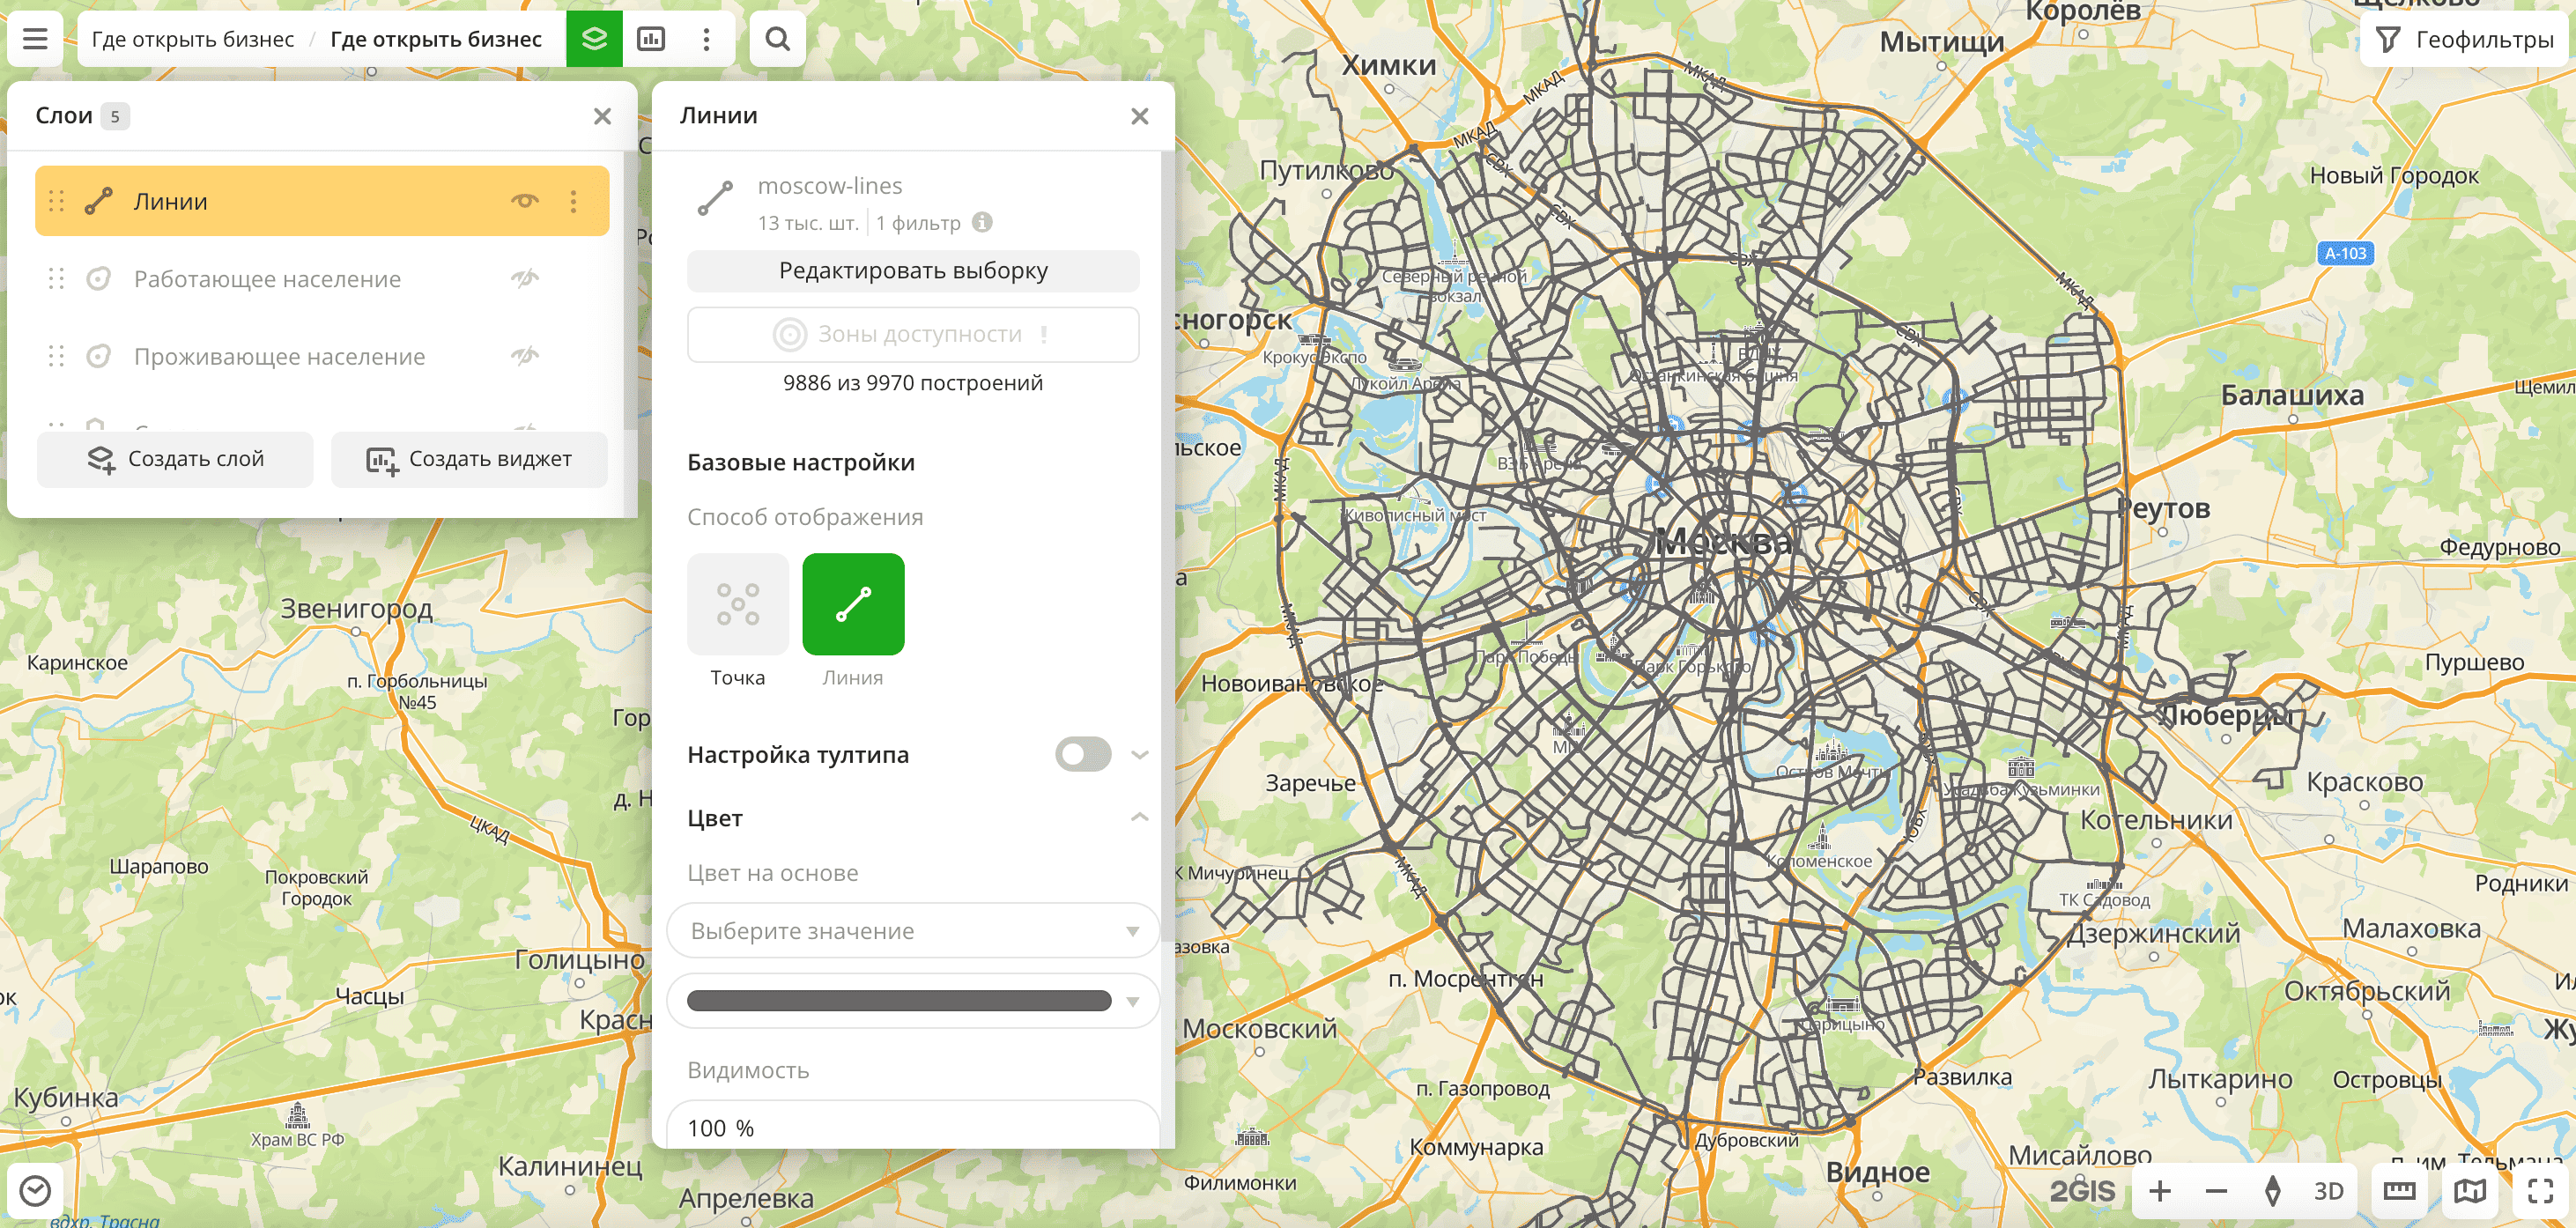Click the green layers panel icon
This screenshot has width=2576, height=1228.
(594, 39)
